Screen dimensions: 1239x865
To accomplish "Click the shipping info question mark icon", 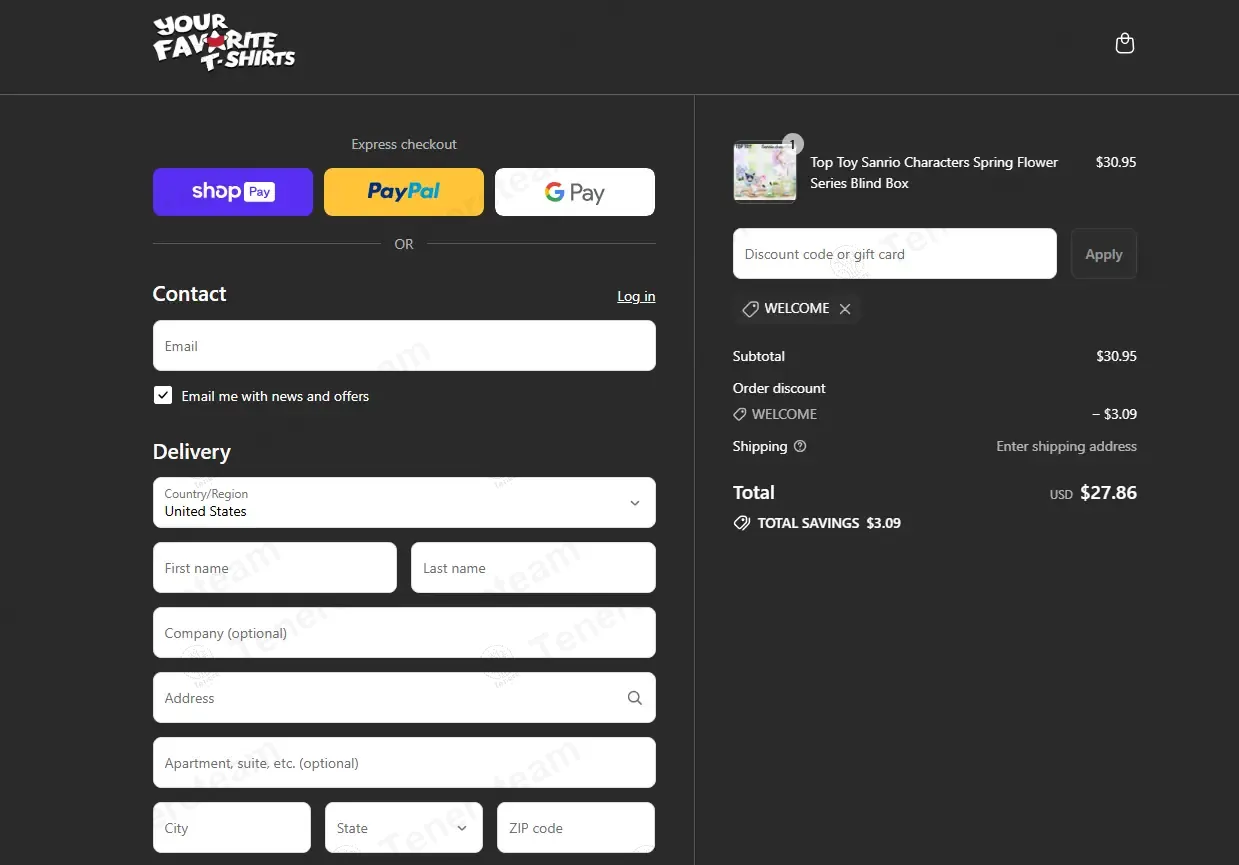I will pyautogui.click(x=800, y=447).
